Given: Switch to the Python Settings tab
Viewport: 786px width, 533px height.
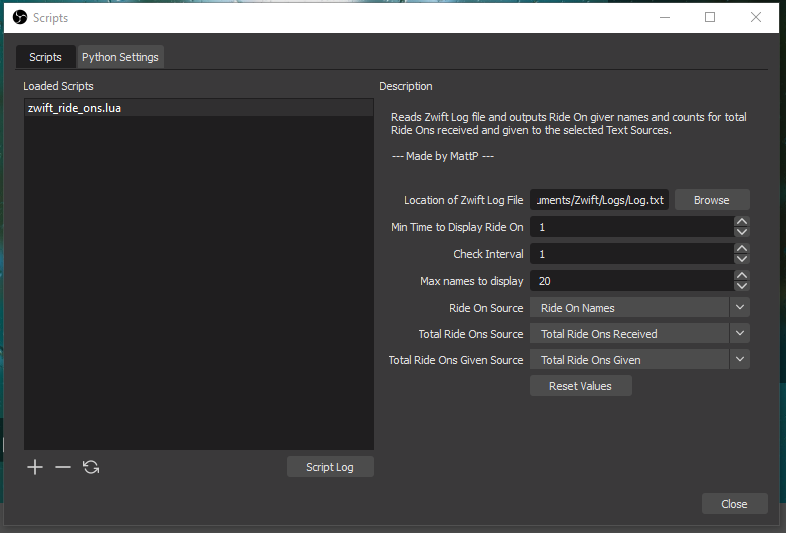Looking at the screenshot, I should coord(120,57).
